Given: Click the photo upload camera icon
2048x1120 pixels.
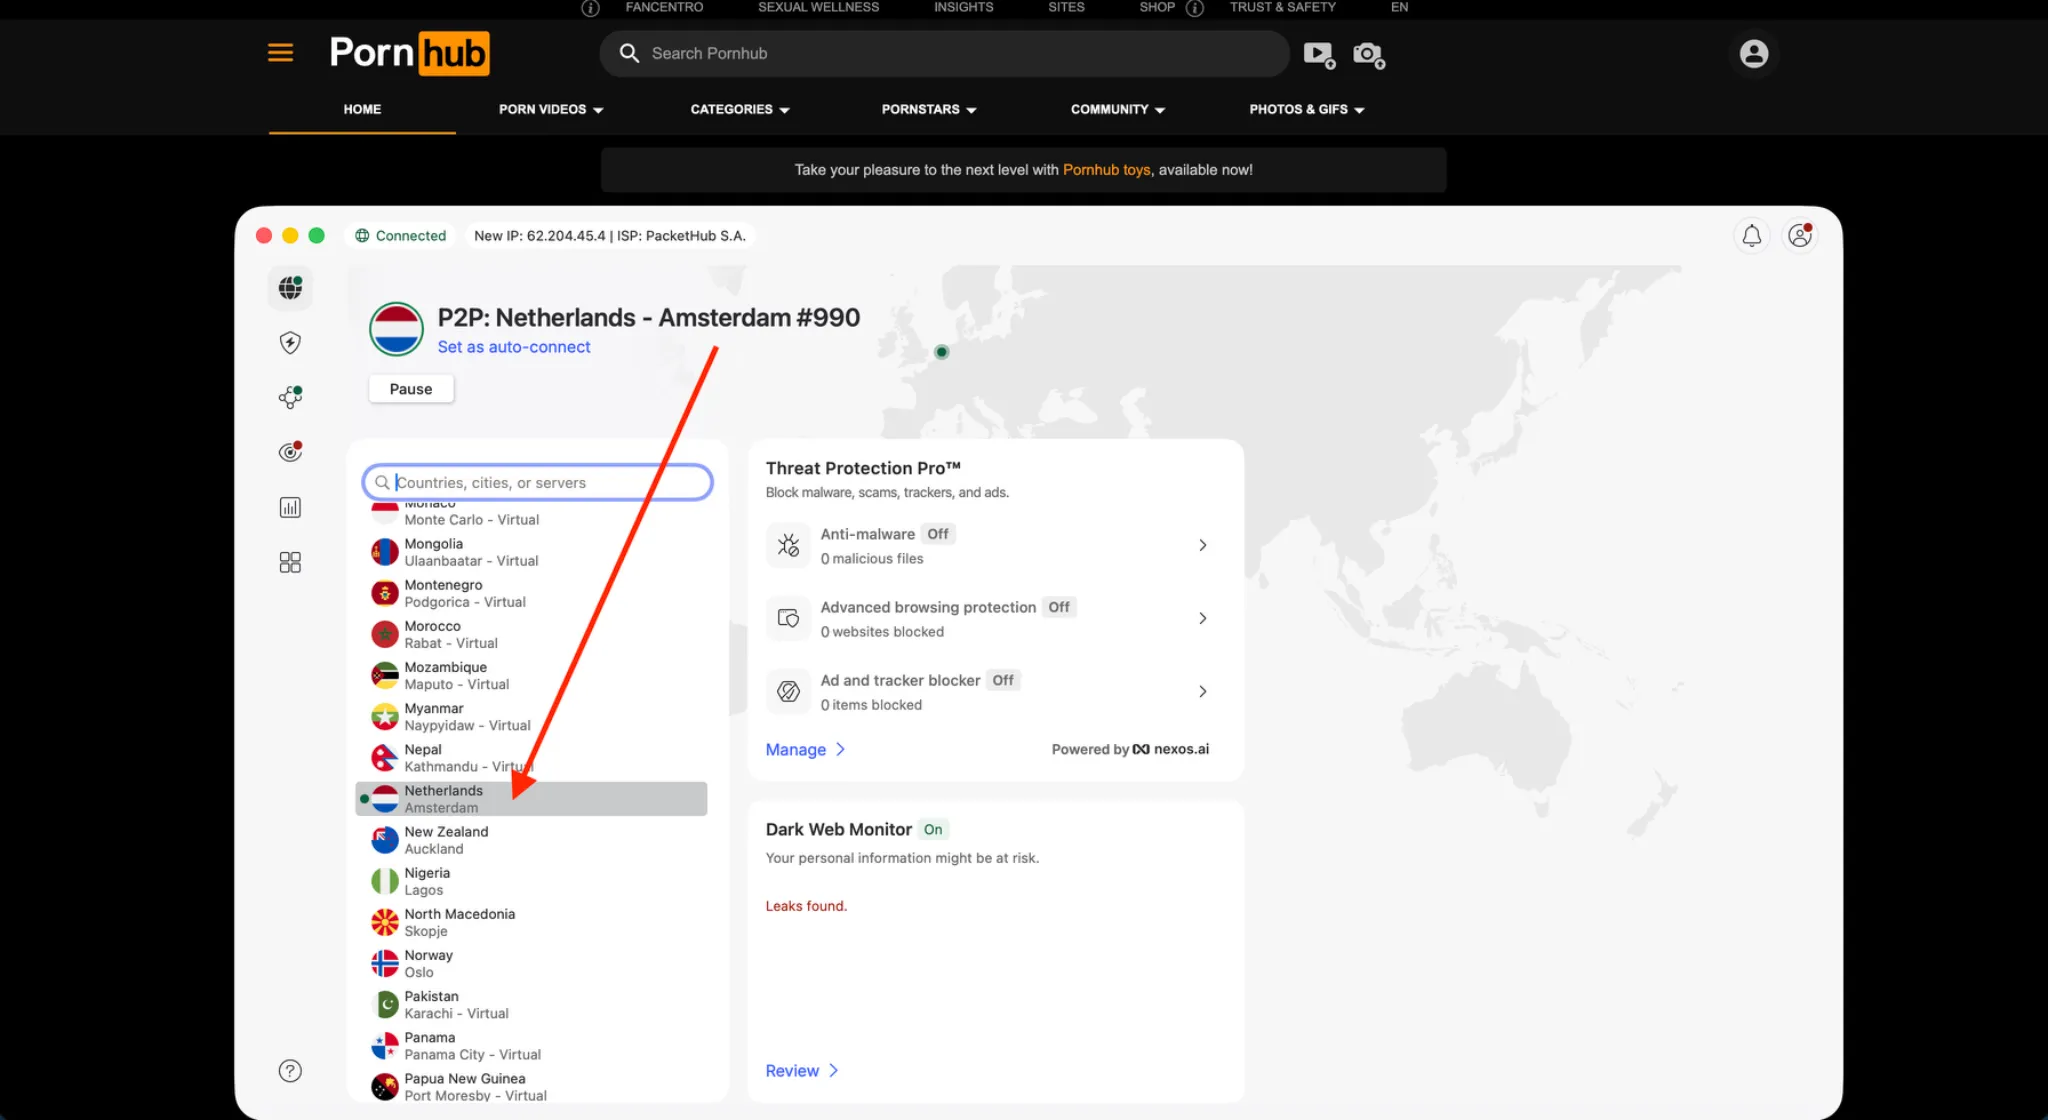Looking at the screenshot, I should (1367, 55).
